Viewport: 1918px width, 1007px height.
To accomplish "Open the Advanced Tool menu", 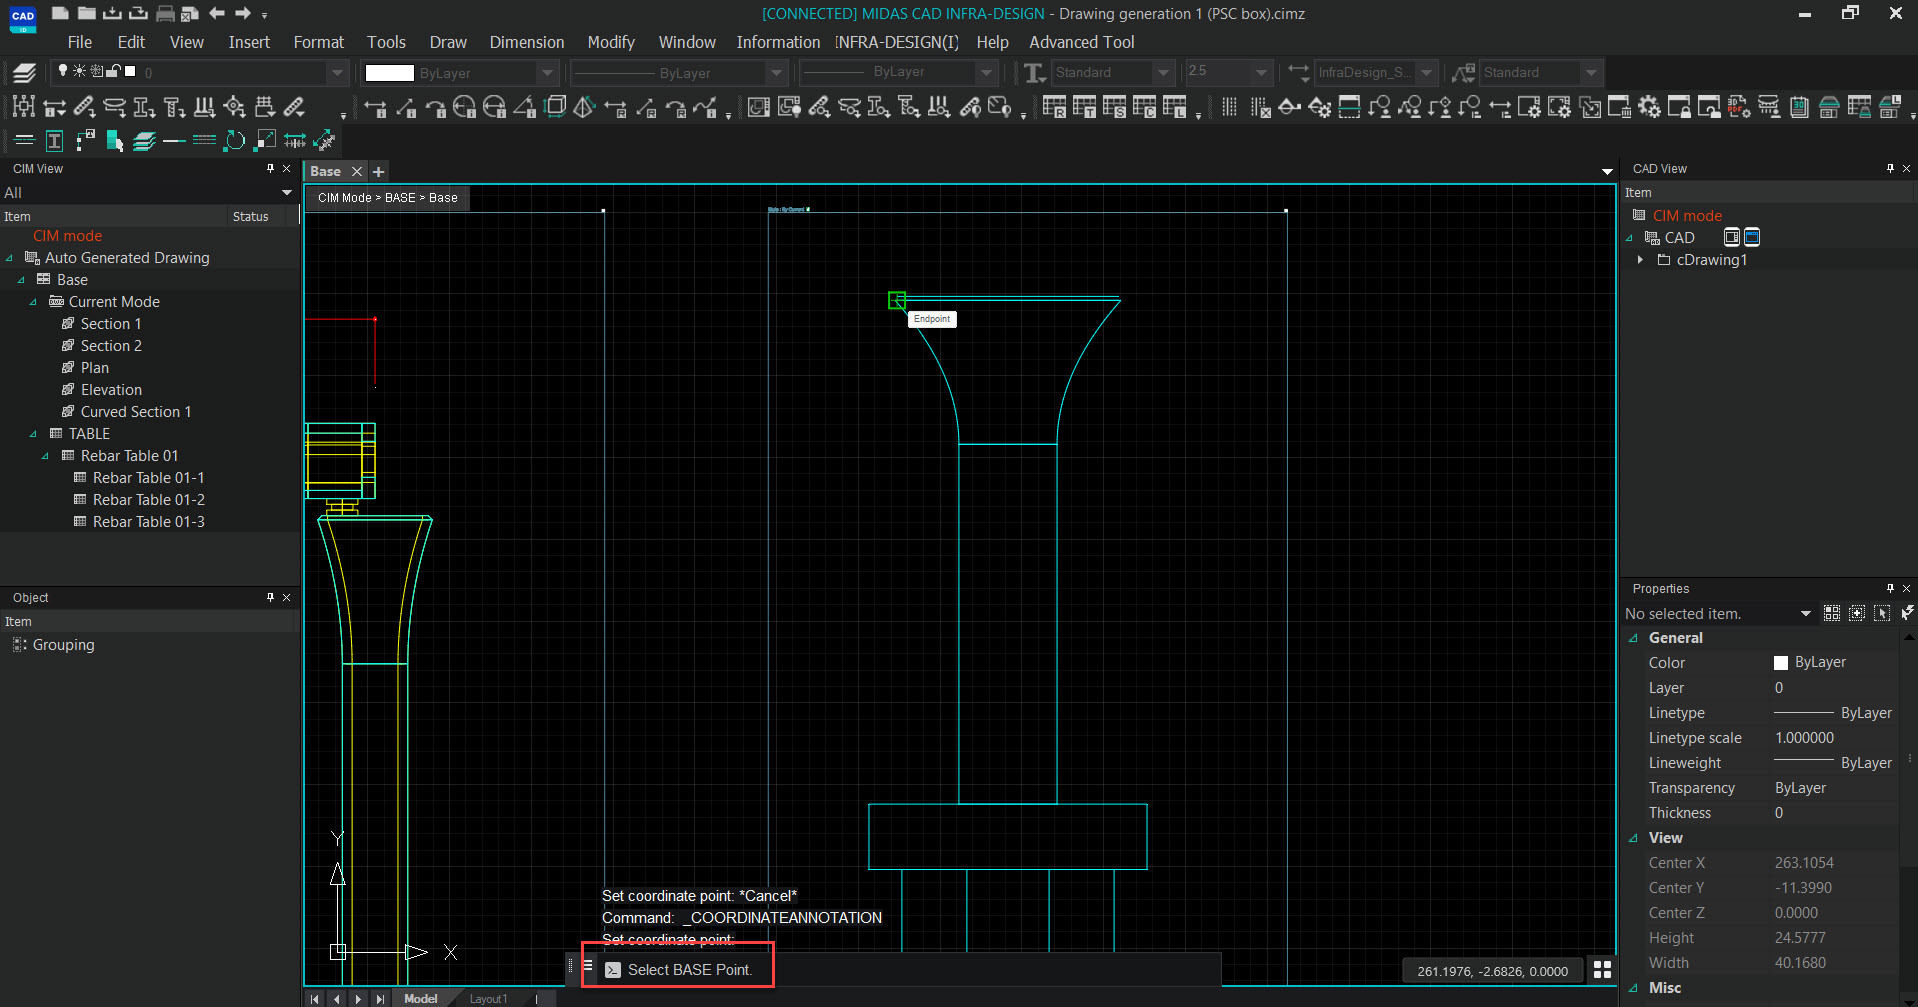I will (x=1082, y=42).
